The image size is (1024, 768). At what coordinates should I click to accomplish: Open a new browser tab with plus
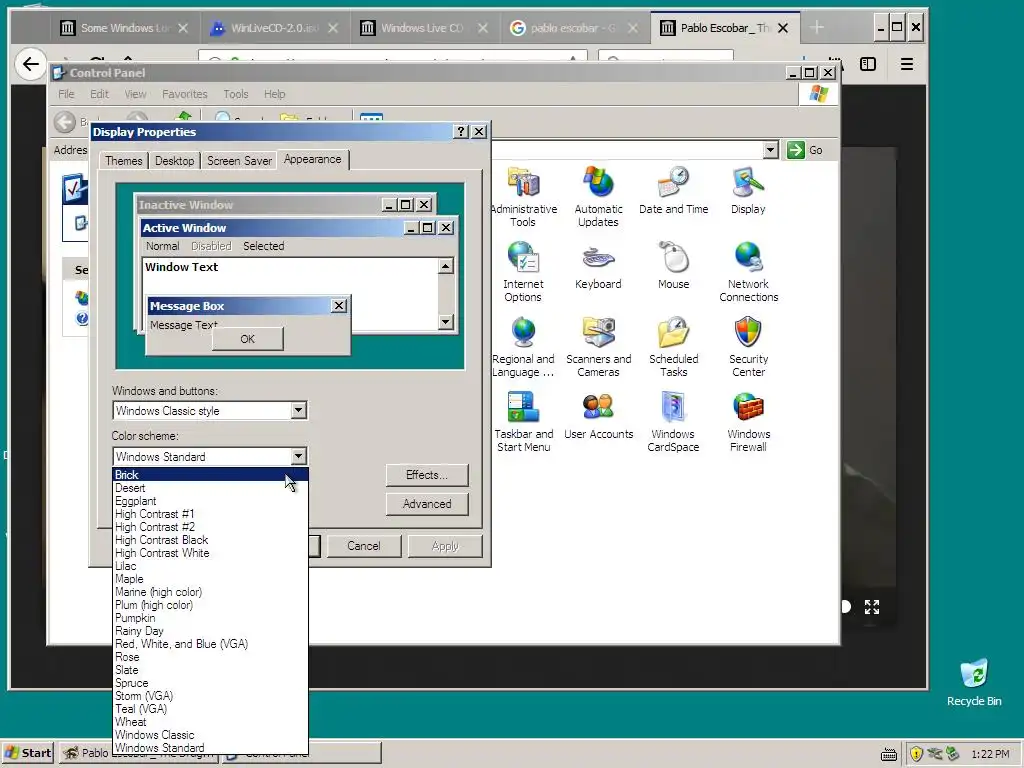click(816, 27)
